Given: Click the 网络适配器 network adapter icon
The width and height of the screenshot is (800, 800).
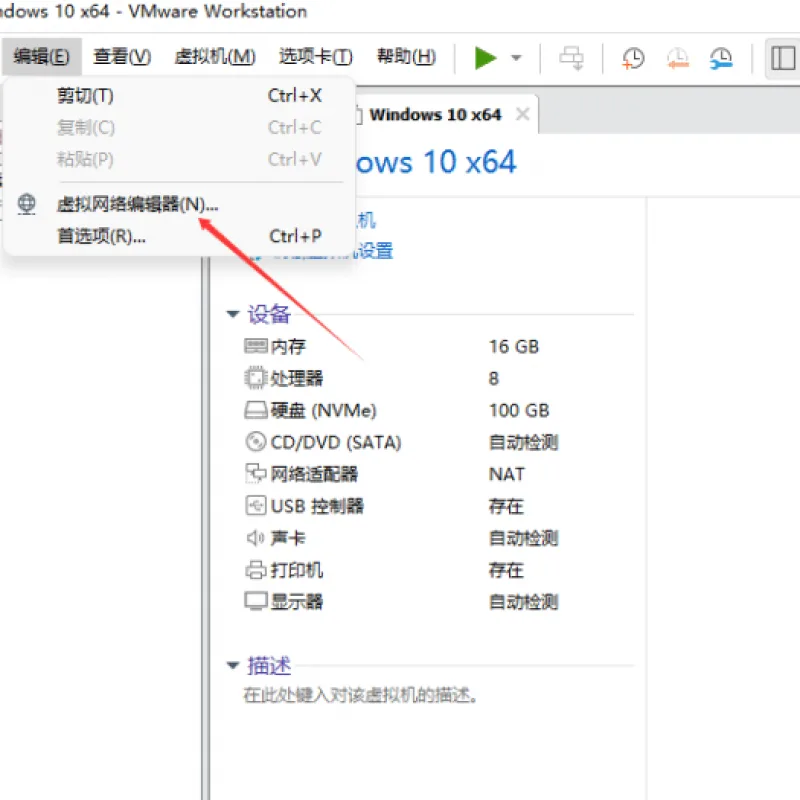Looking at the screenshot, I should (x=256, y=473).
